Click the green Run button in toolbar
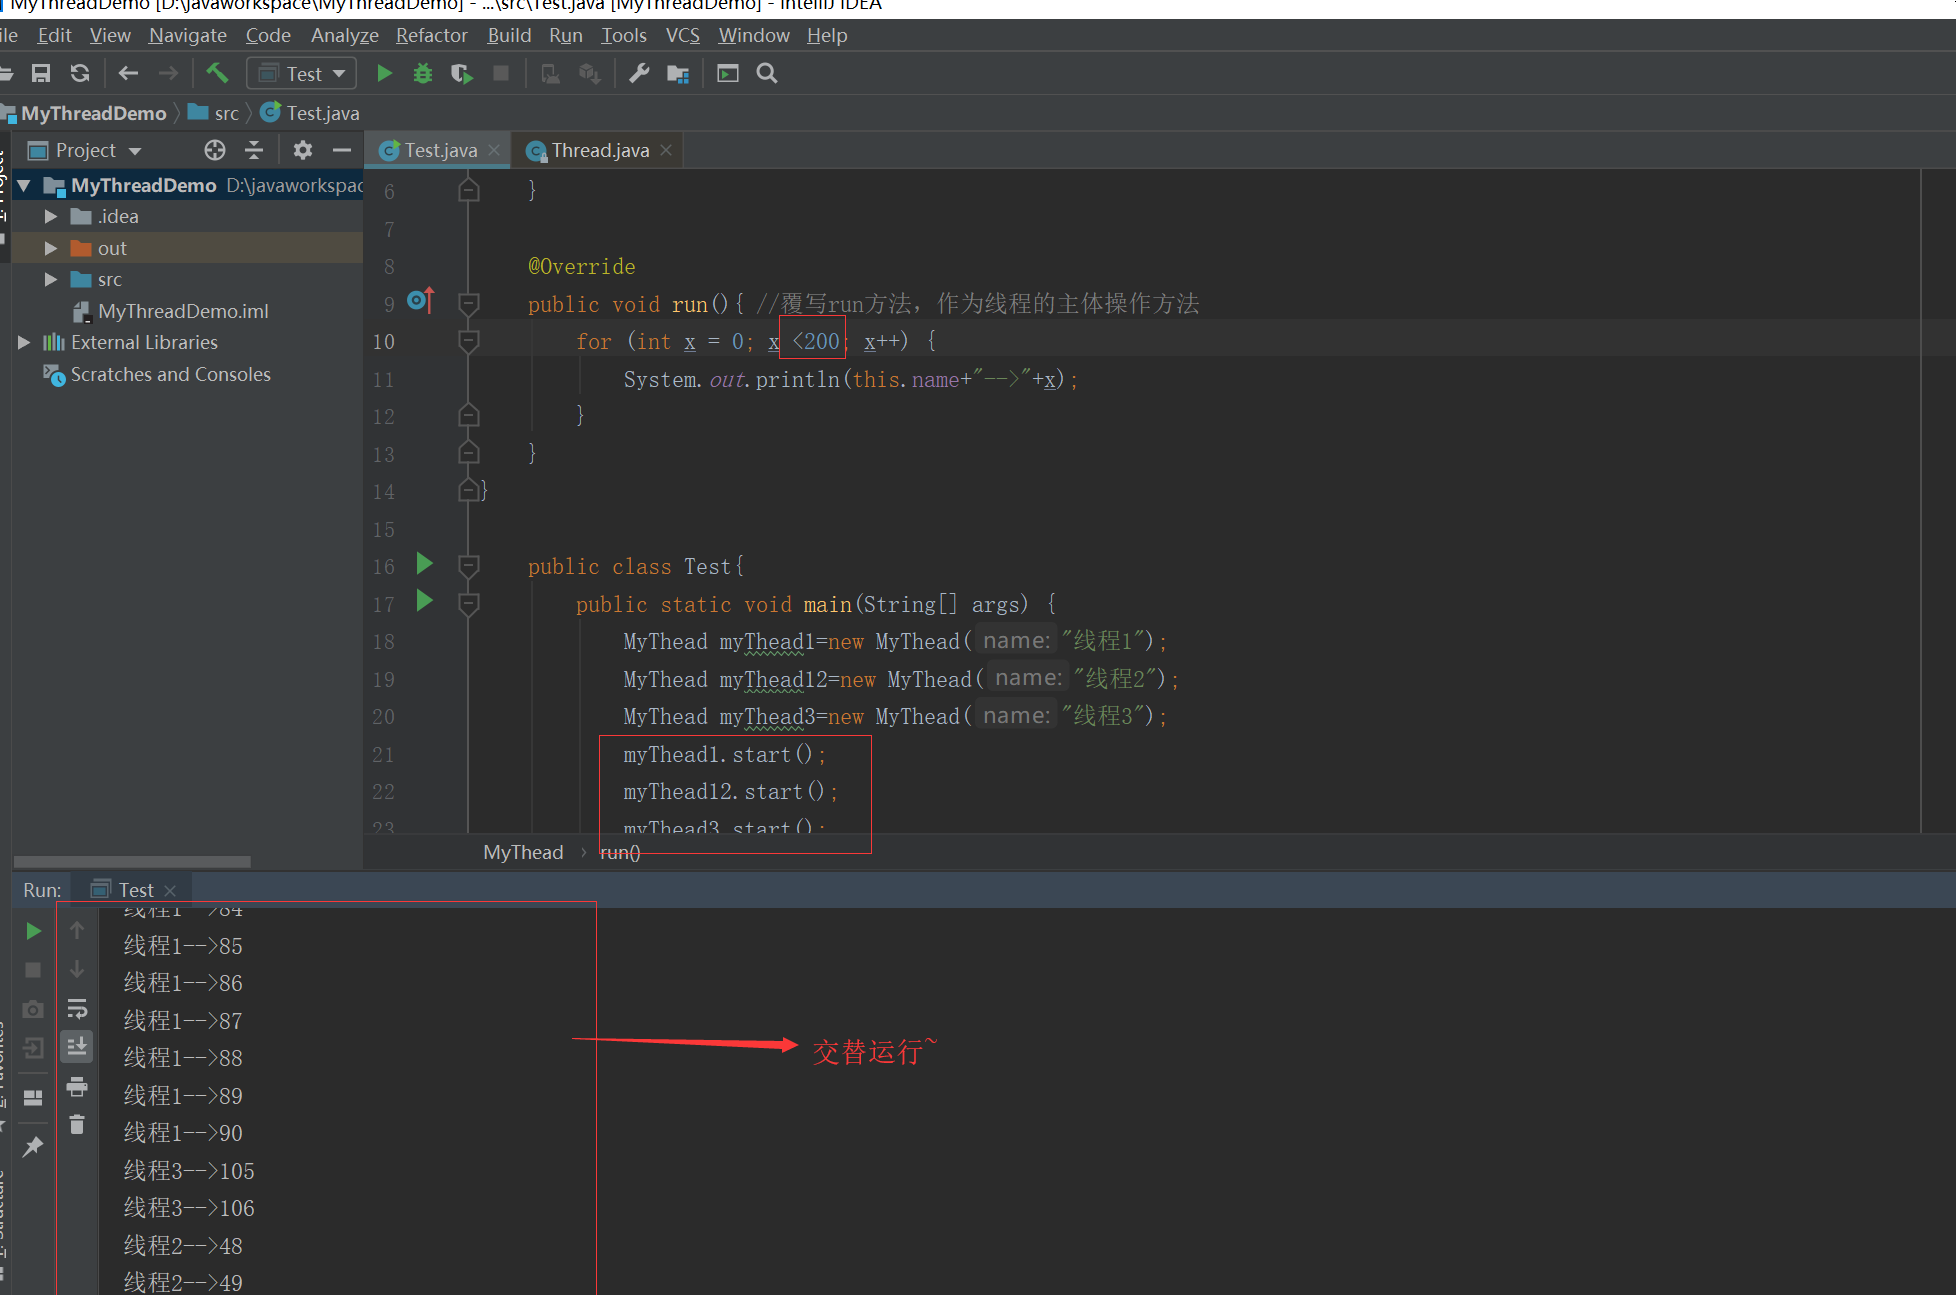The width and height of the screenshot is (1956, 1295). tap(384, 73)
